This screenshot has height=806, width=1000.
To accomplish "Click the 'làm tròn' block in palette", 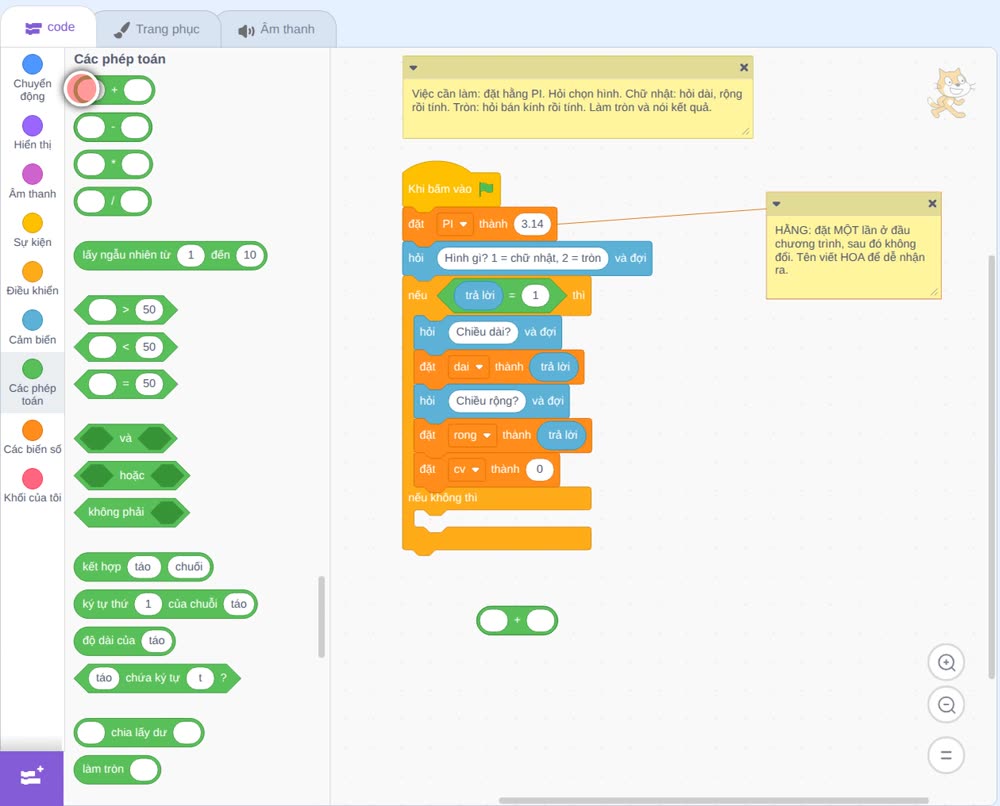I will (x=117, y=770).
